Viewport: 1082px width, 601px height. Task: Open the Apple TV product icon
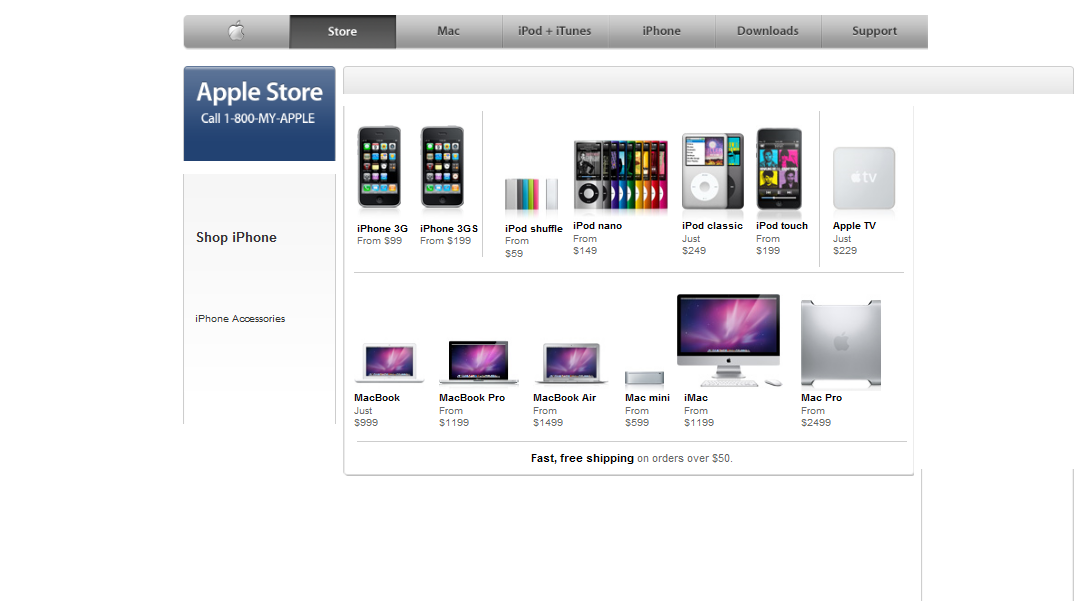click(x=862, y=177)
